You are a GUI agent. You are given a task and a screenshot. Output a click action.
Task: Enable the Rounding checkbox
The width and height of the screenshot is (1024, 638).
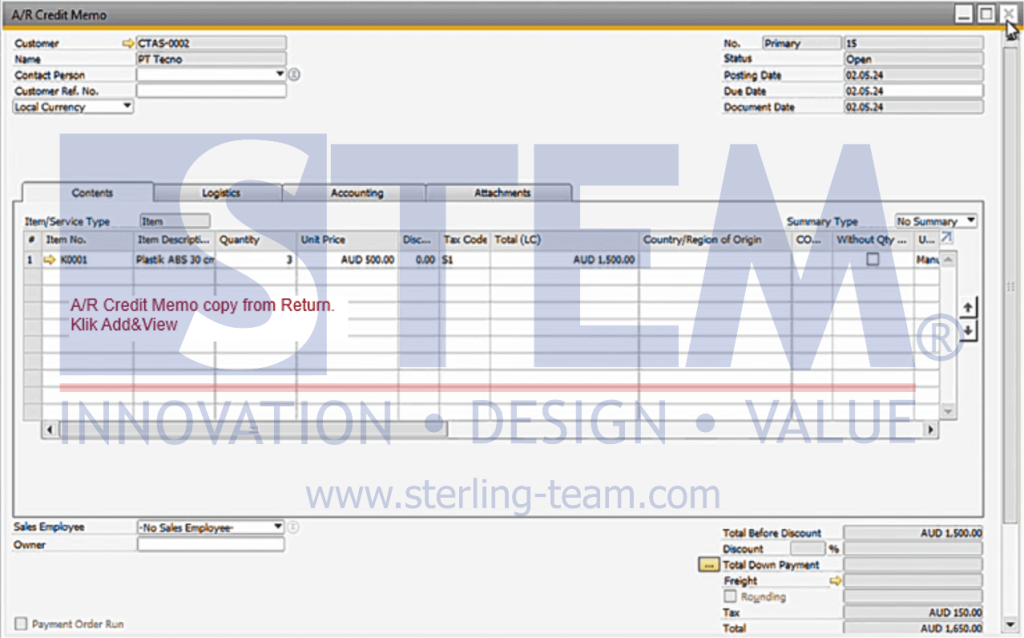730,597
